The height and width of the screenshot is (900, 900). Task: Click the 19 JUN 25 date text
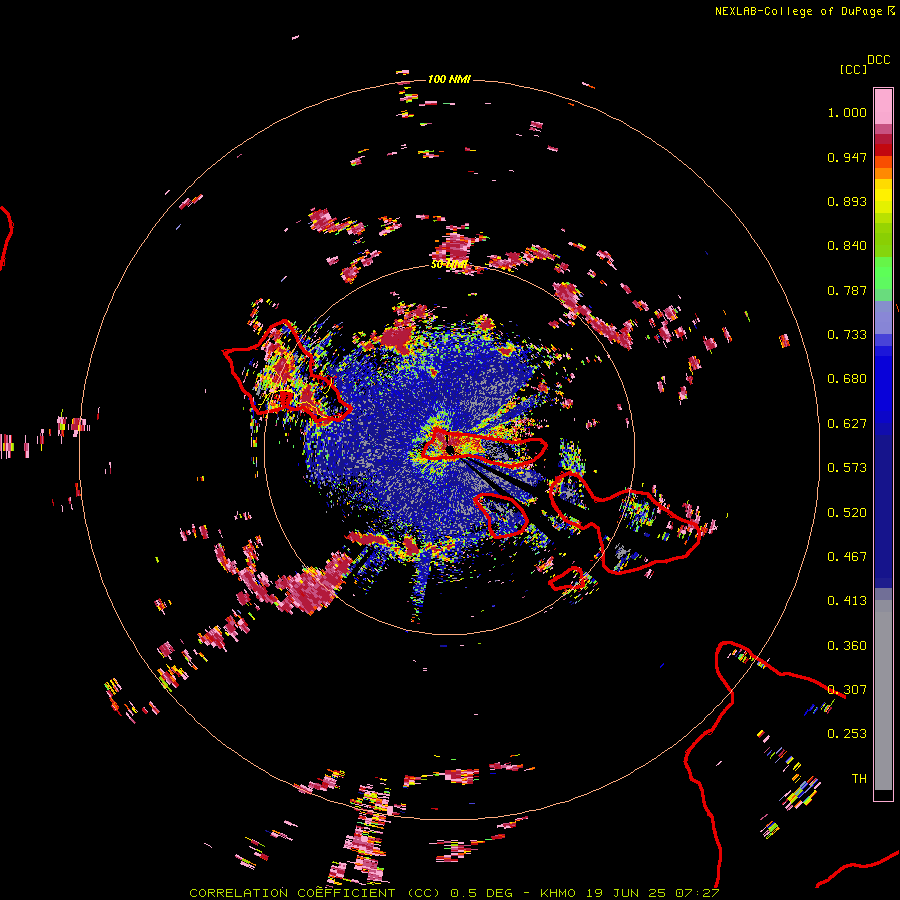[626, 893]
